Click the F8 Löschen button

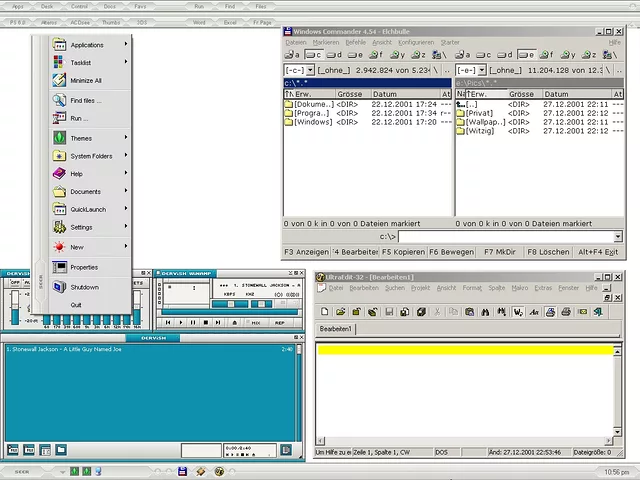click(547, 252)
